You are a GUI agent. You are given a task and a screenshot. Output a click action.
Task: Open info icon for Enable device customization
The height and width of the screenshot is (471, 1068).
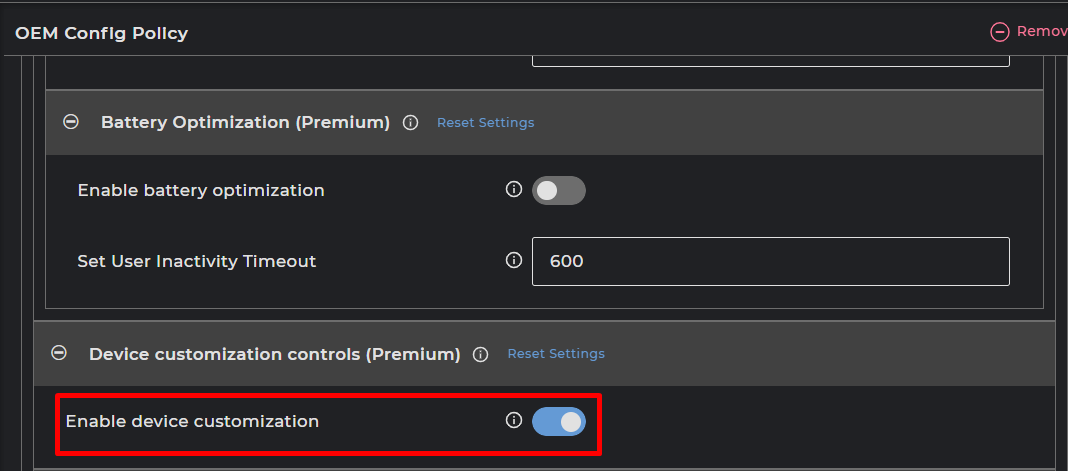(514, 421)
